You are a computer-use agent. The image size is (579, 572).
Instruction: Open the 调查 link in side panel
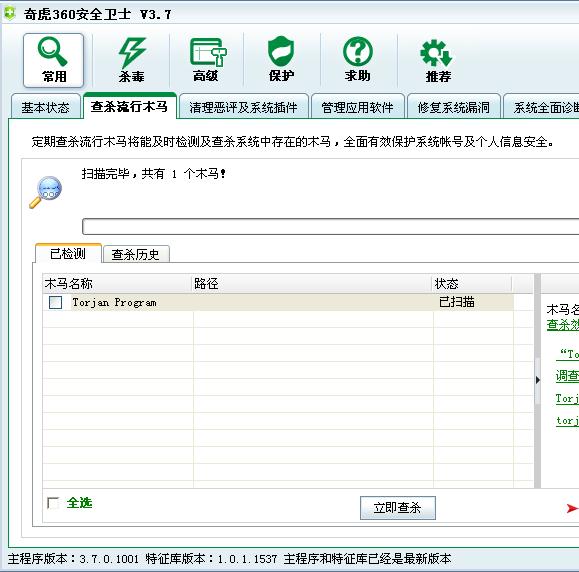click(x=567, y=376)
